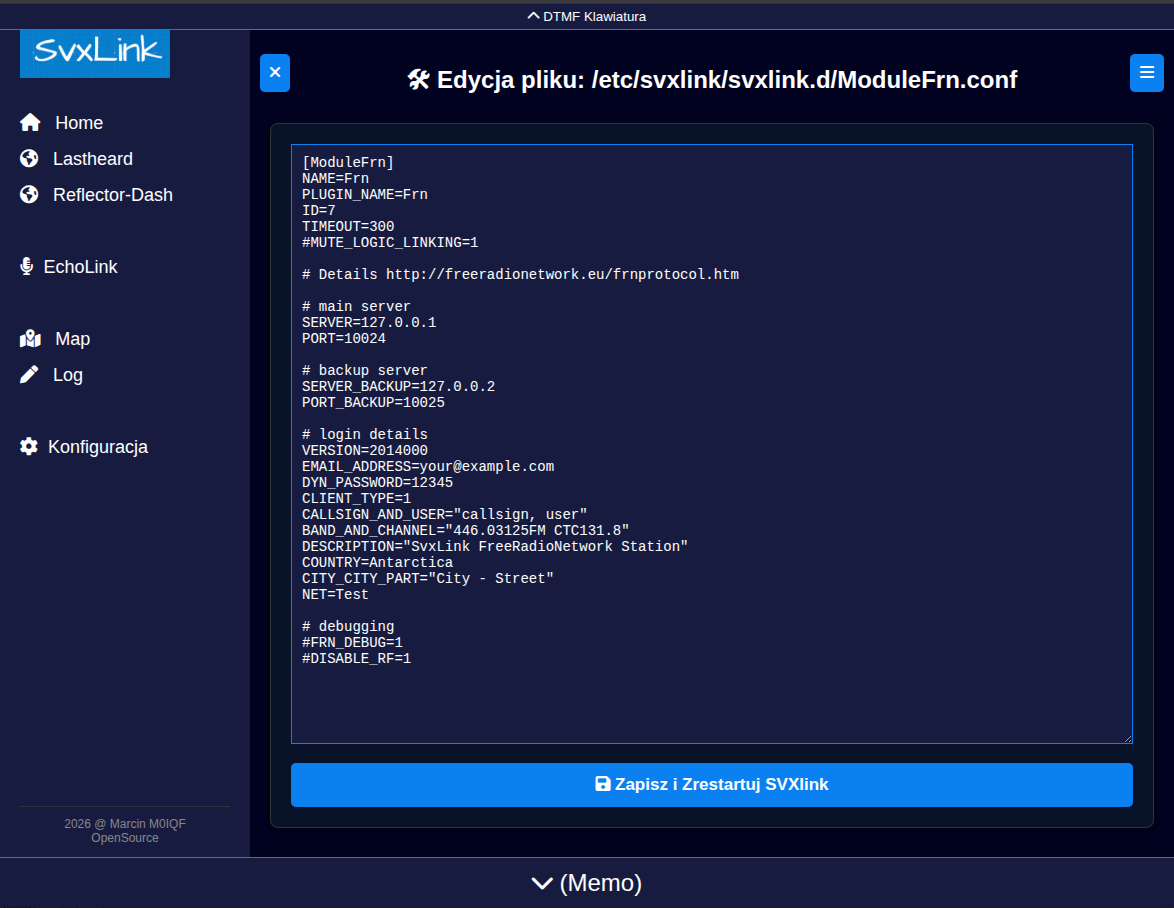The image size is (1174, 908).
Task: Click the Home house icon
Action: 30,123
